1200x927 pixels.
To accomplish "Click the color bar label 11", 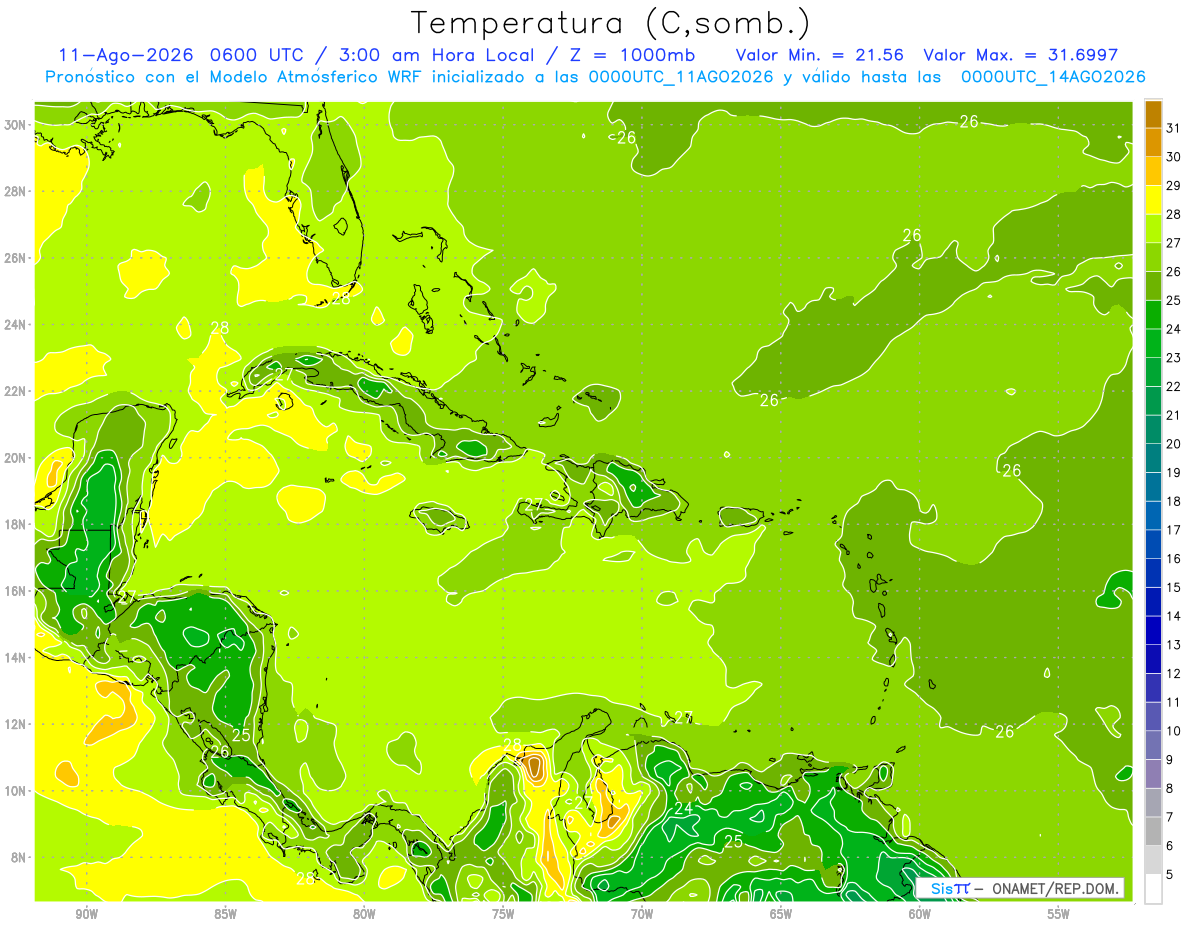I will pos(1174,702).
